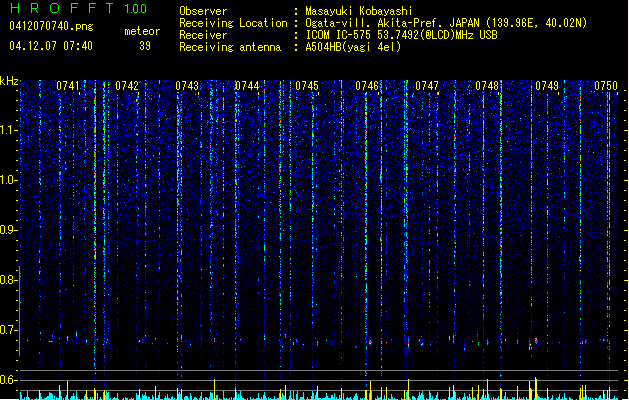Click the Receiving antenna label
This screenshot has width=629, height=400.
point(230,47)
